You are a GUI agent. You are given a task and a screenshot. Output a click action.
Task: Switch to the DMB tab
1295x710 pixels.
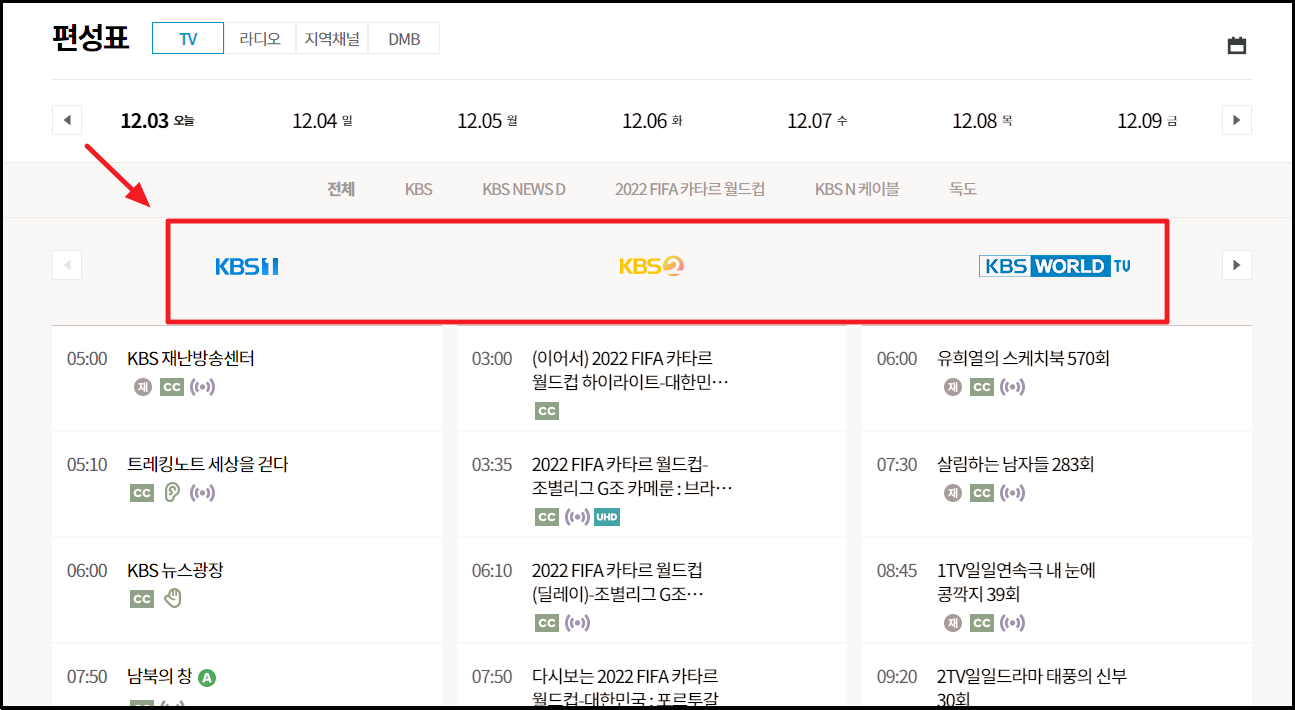(x=404, y=39)
